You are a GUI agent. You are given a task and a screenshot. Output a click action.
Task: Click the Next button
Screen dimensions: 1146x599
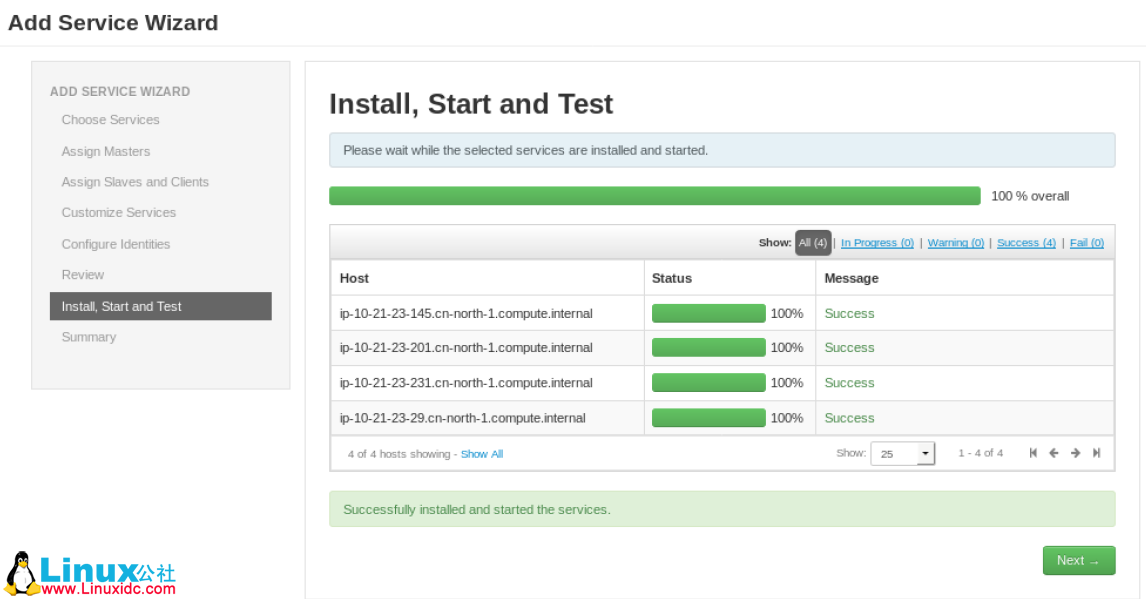coord(1078,561)
